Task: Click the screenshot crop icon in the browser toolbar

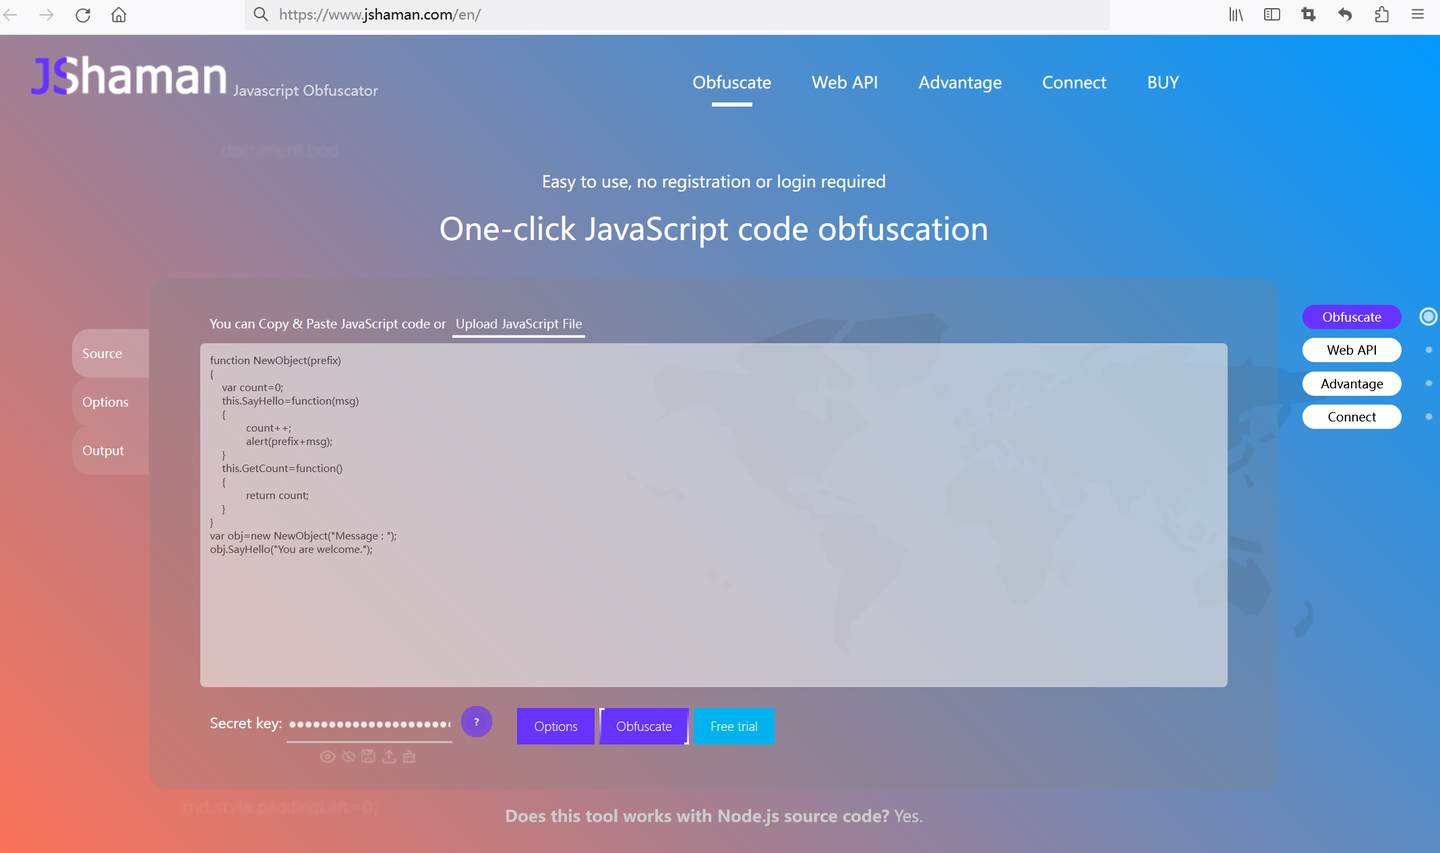Action: [x=1308, y=14]
